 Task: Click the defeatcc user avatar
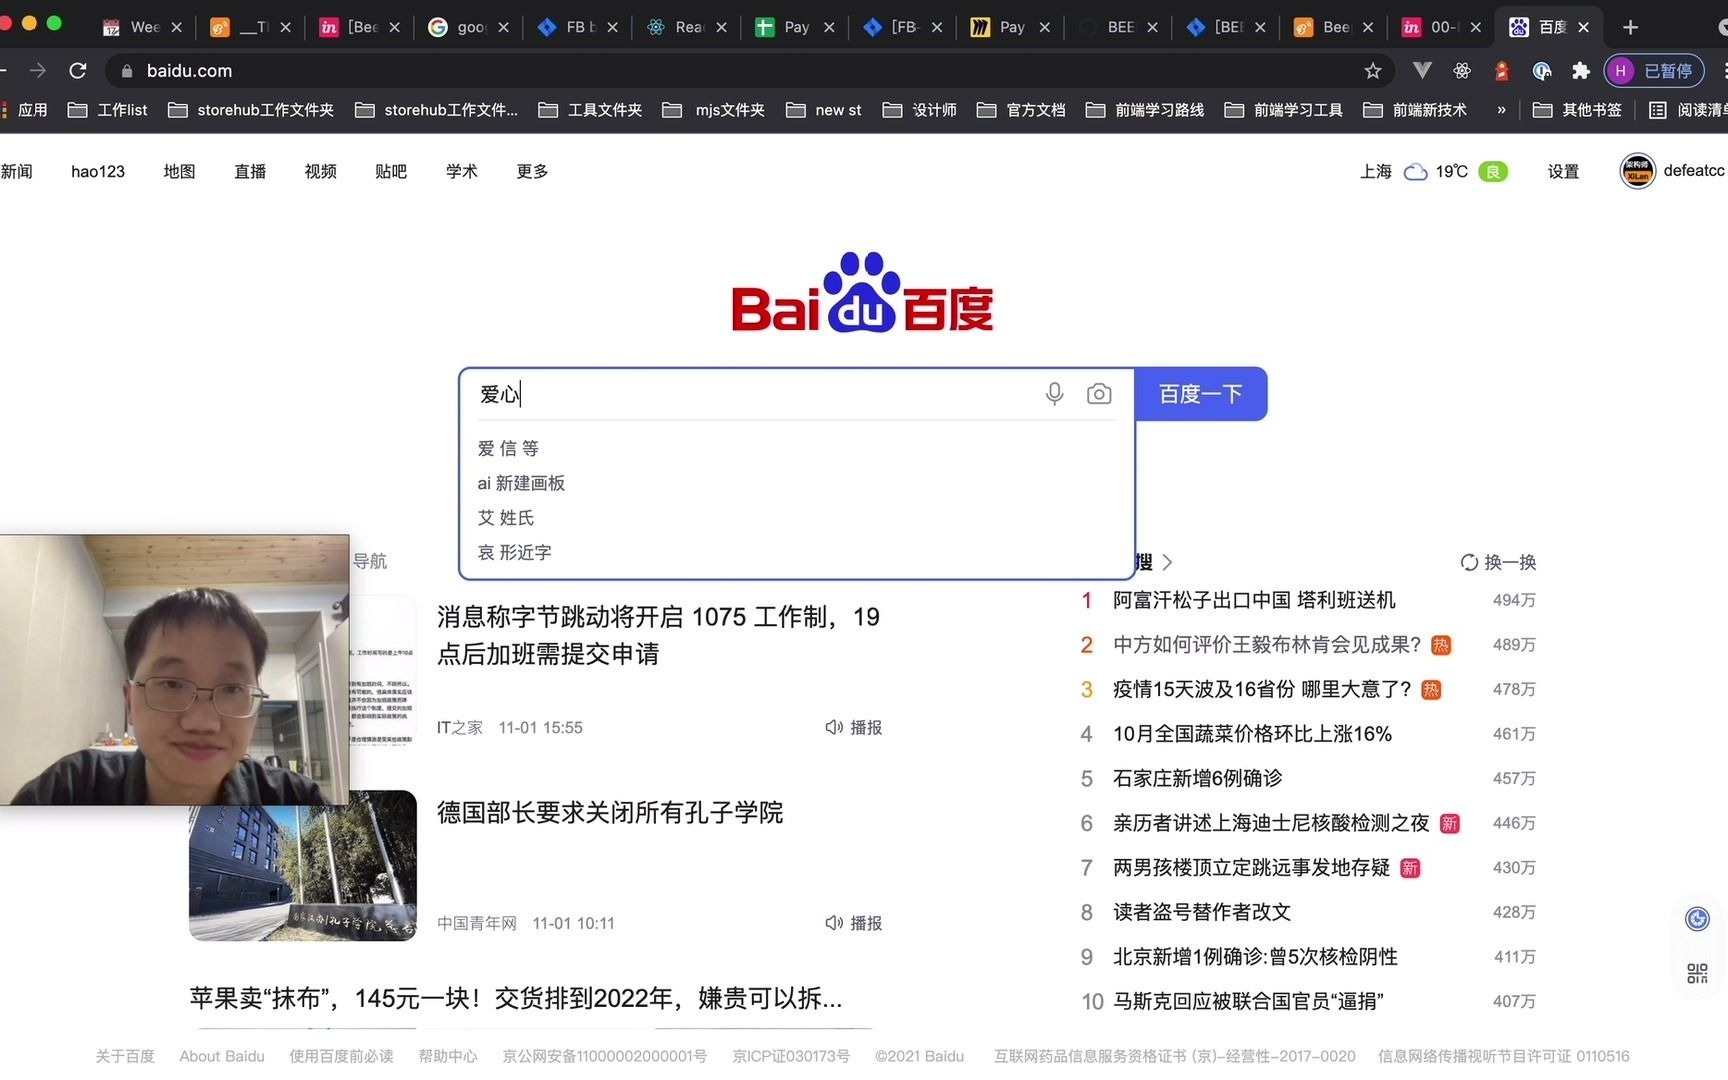pos(1638,171)
